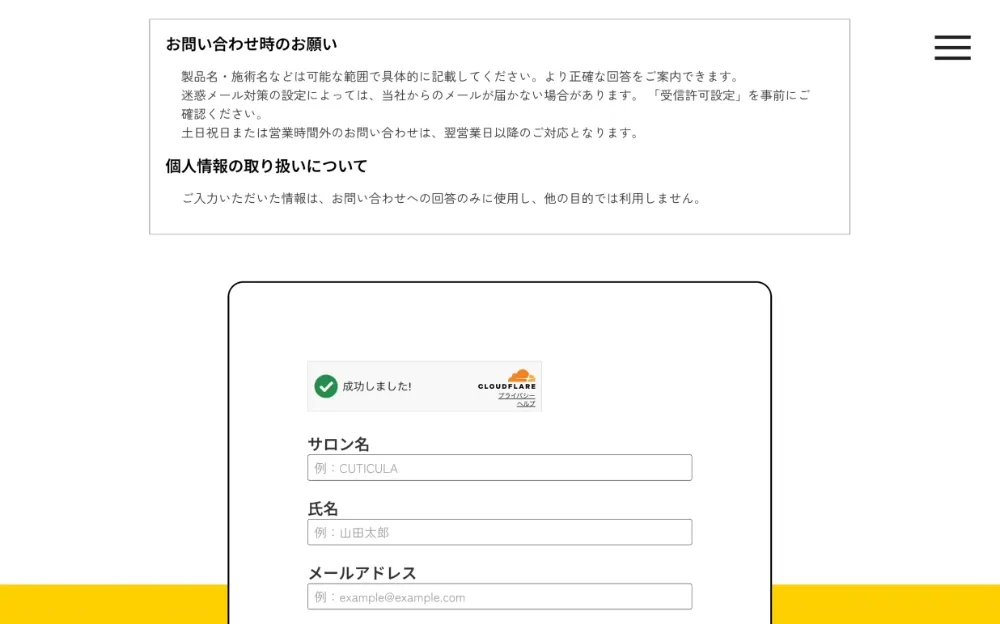The image size is (1000, 624).
Task: Click the メールアドレス label
Action: coord(362,573)
